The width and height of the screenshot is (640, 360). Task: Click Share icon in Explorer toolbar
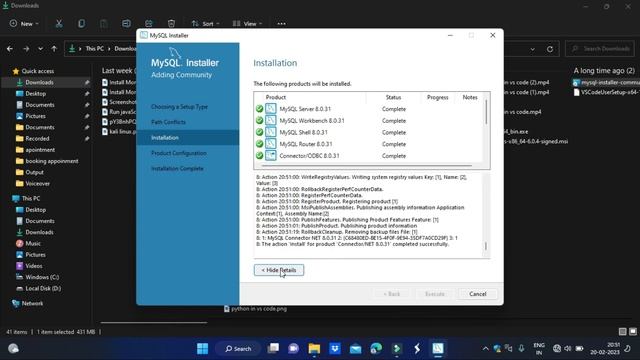149,24
